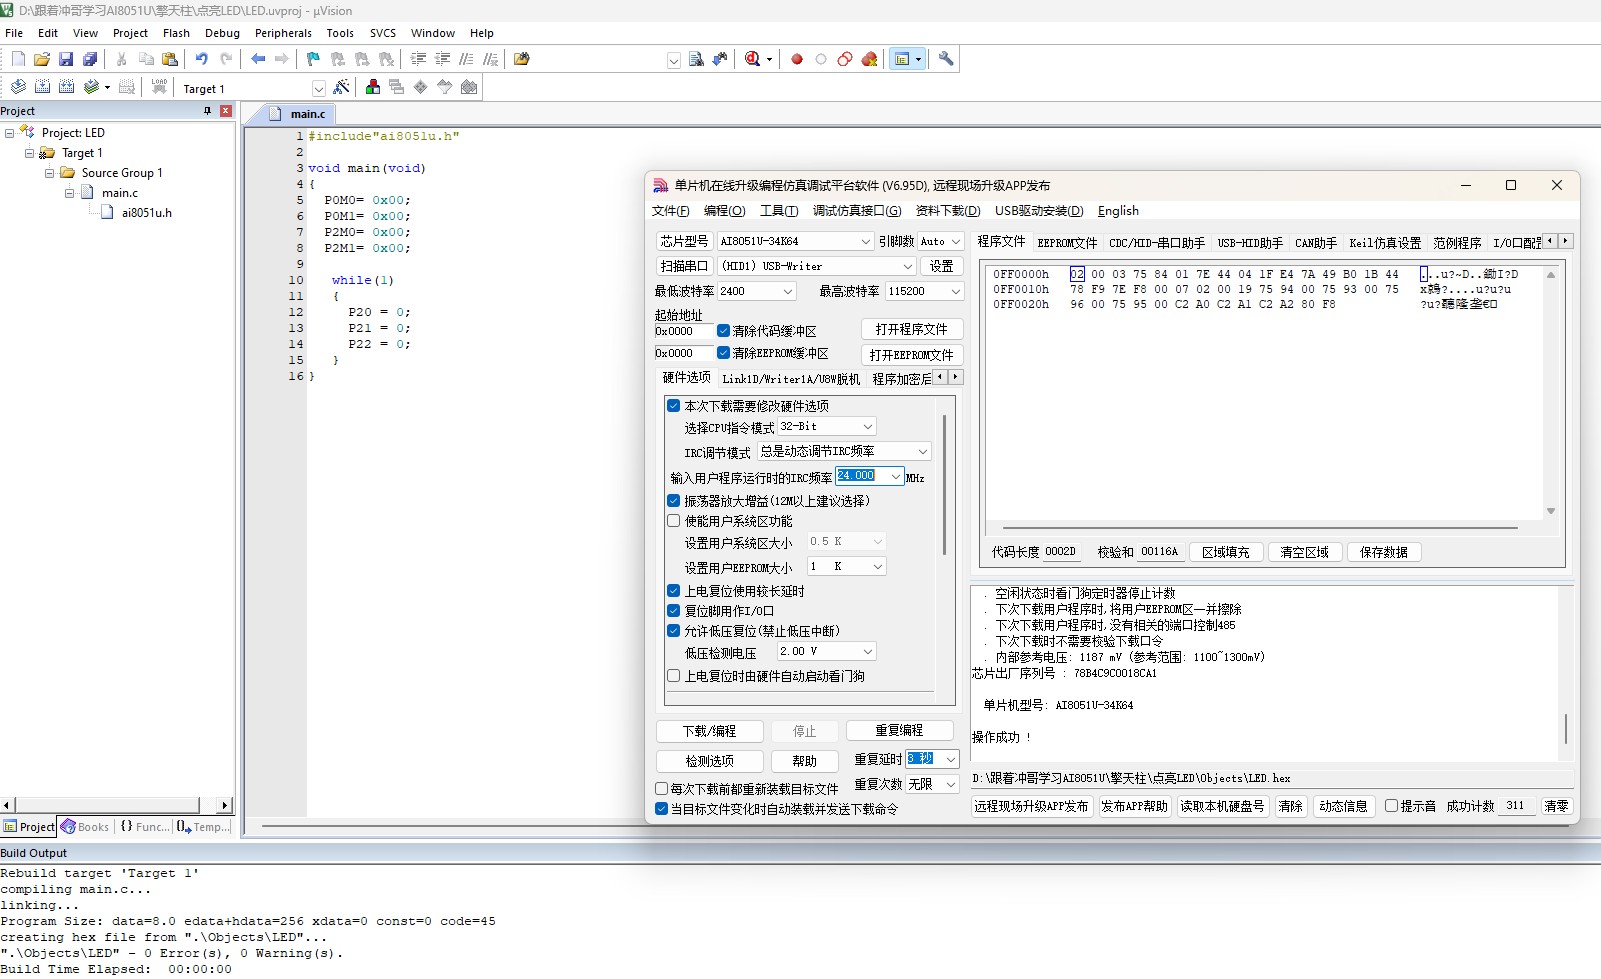Switch to the Keil仿真设置 tab
The image size is (1601, 979).
(x=1384, y=243)
